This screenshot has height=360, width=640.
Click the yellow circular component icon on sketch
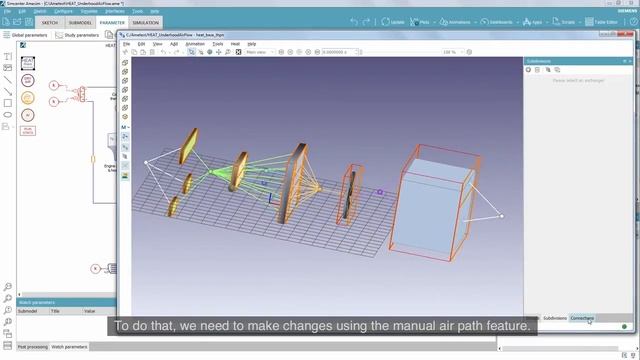(x=28, y=98)
